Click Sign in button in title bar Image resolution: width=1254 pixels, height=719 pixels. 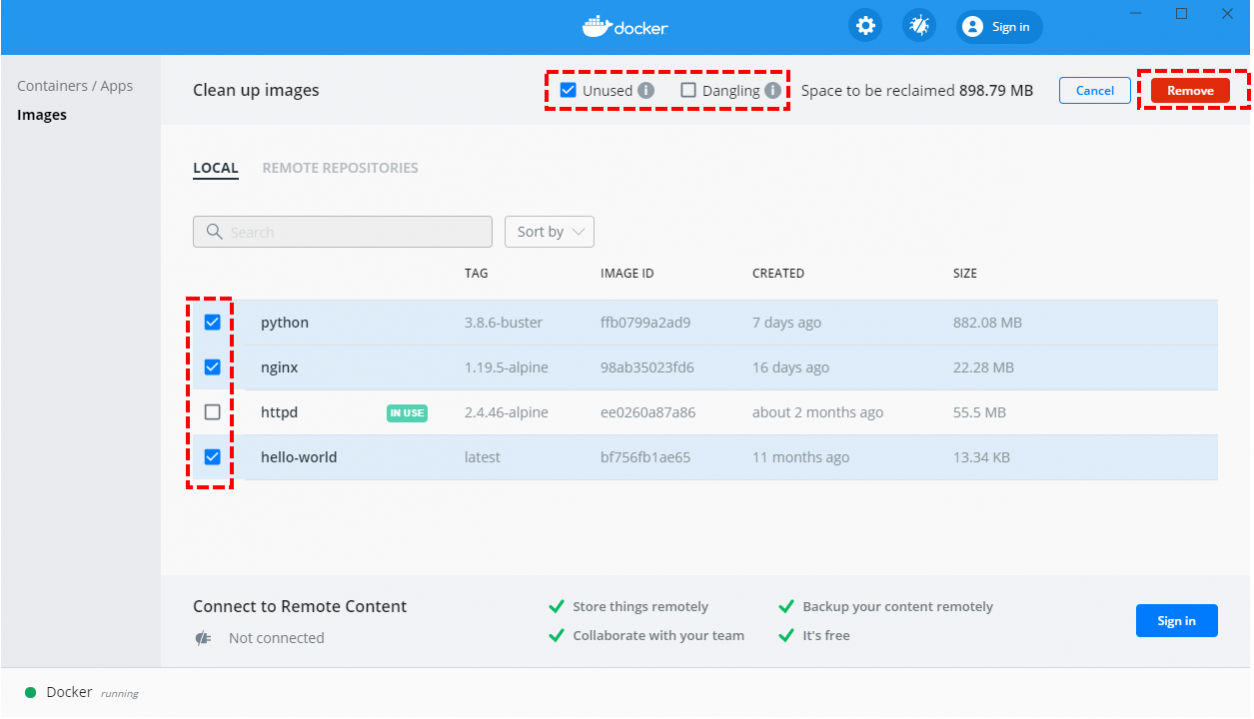[x=999, y=27]
